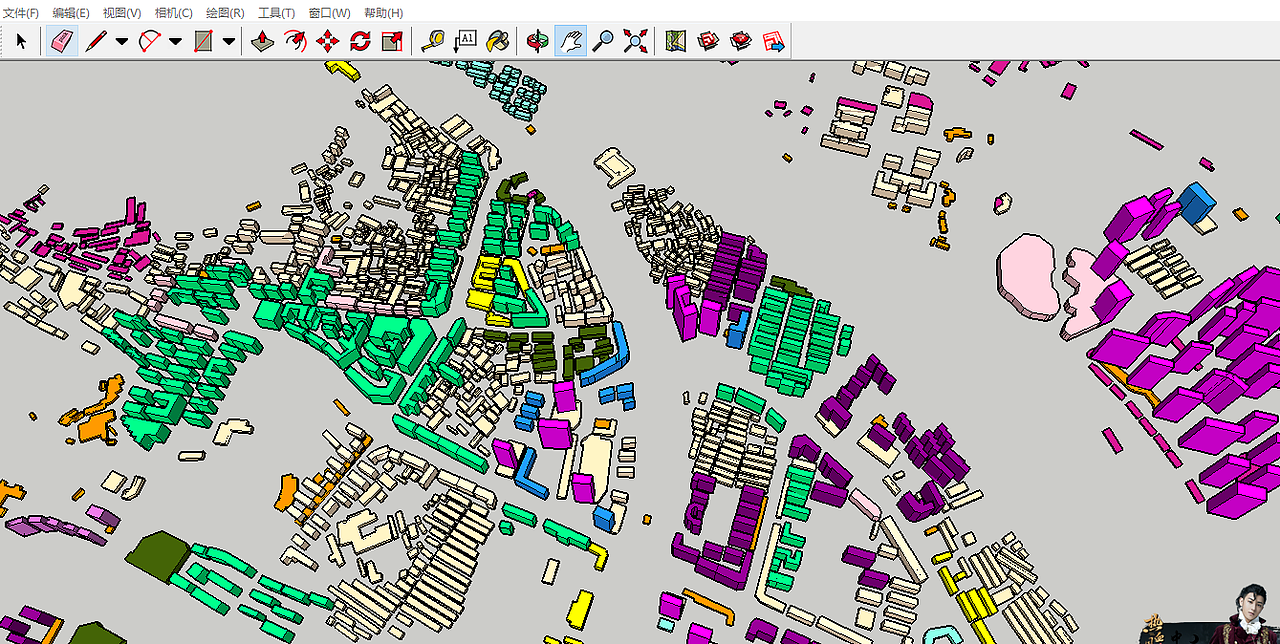Screen dimensions: 1280x644
Task: Select the Eraser tool in the toolbar
Action: 60,41
